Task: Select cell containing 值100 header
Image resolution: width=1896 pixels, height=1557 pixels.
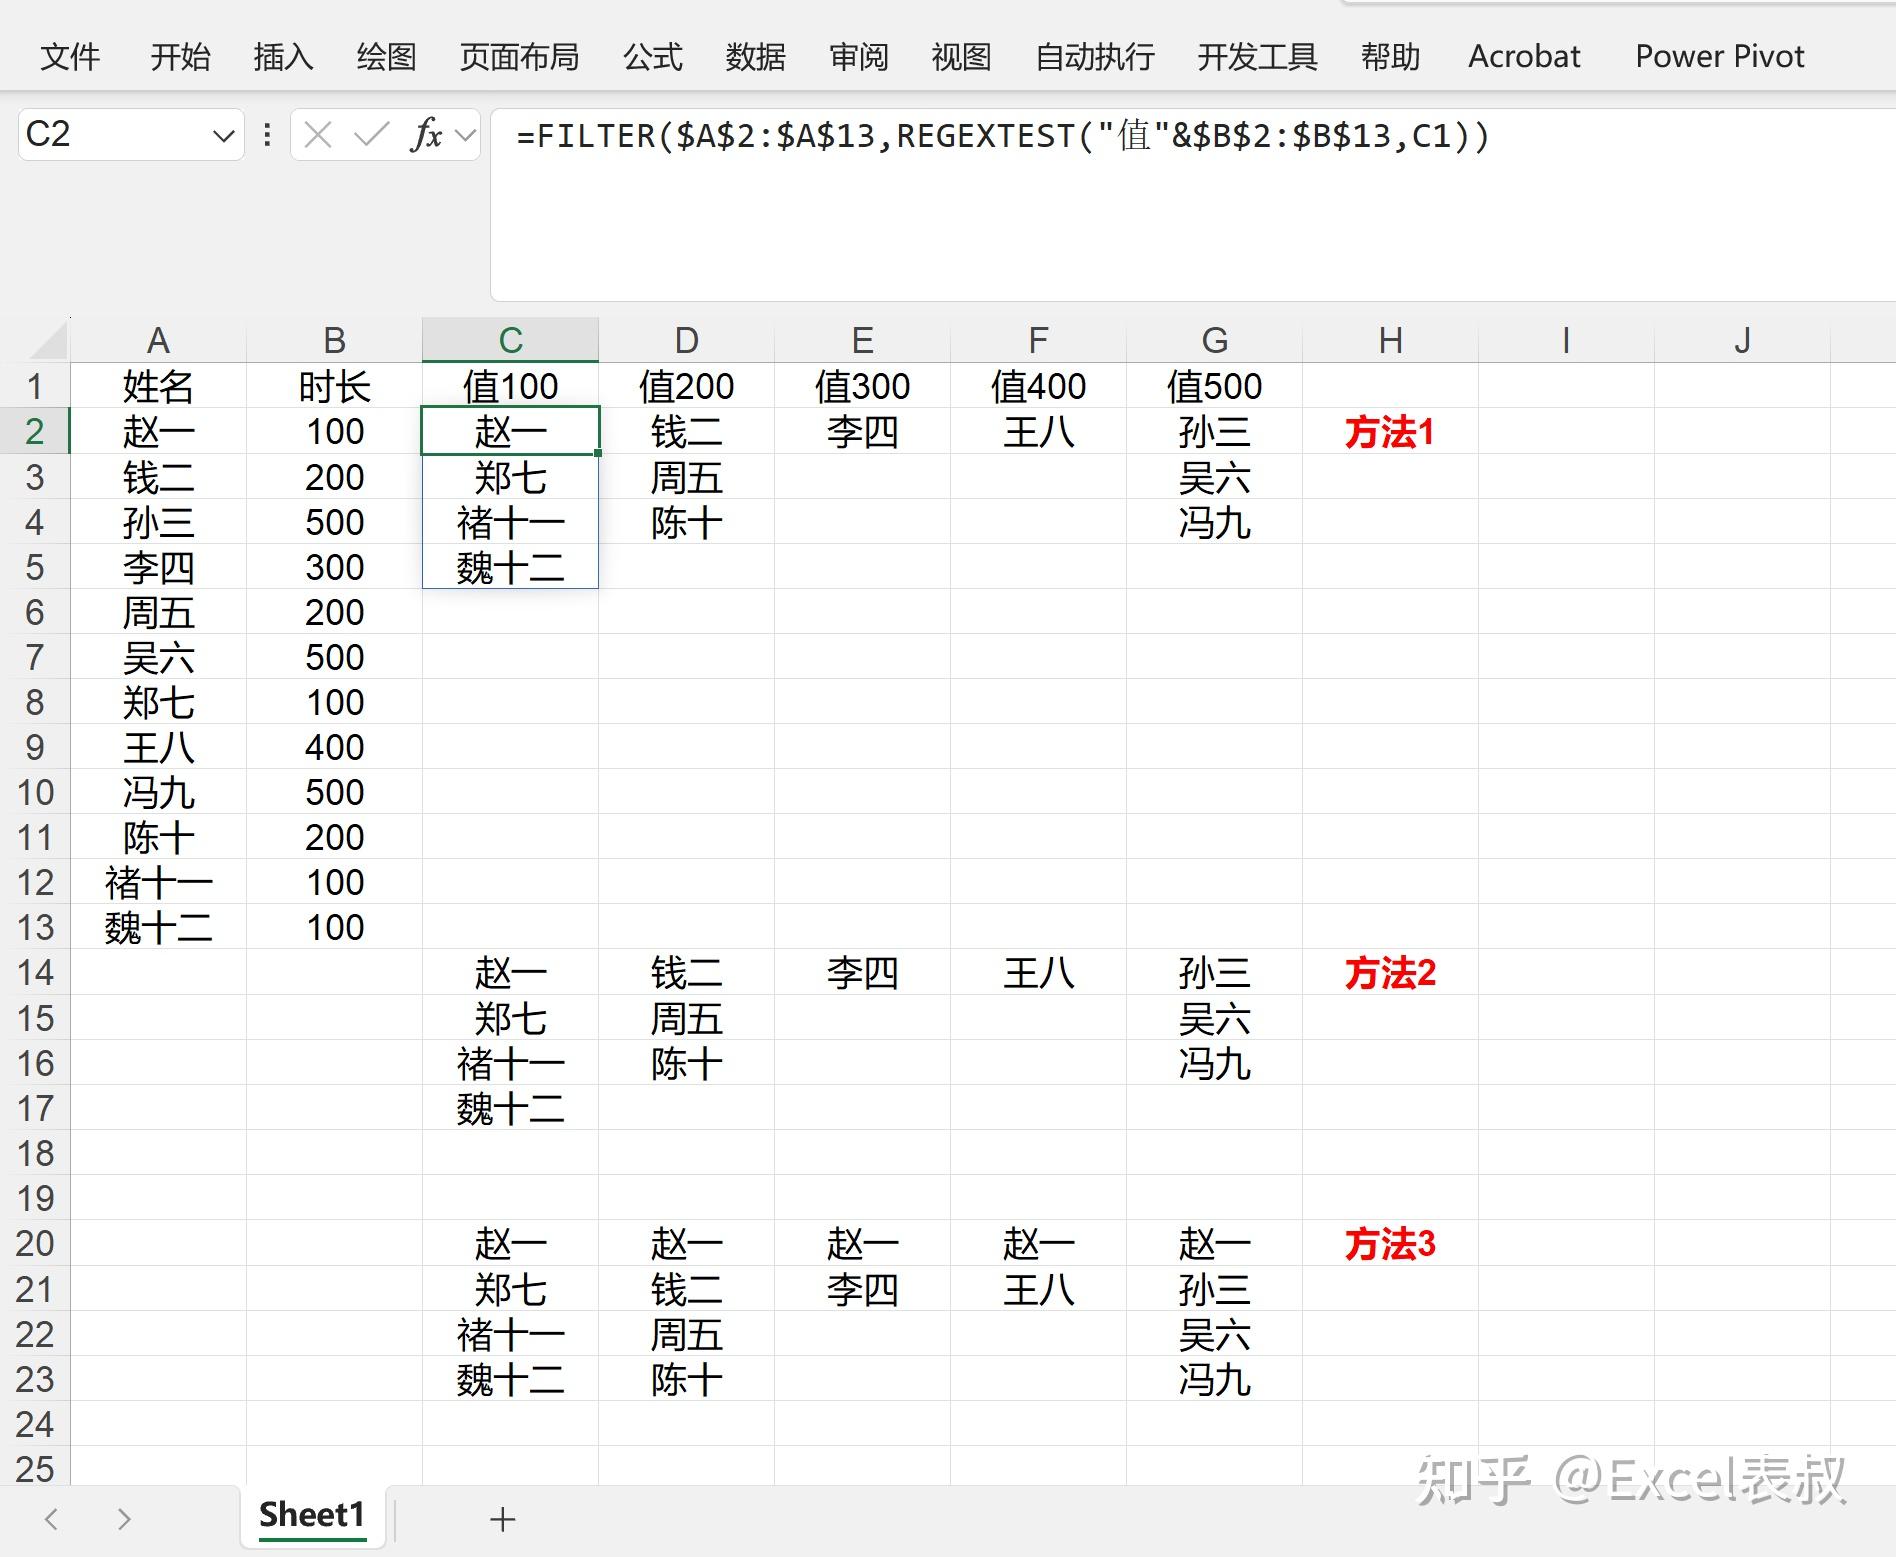Action: [x=510, y=386]
